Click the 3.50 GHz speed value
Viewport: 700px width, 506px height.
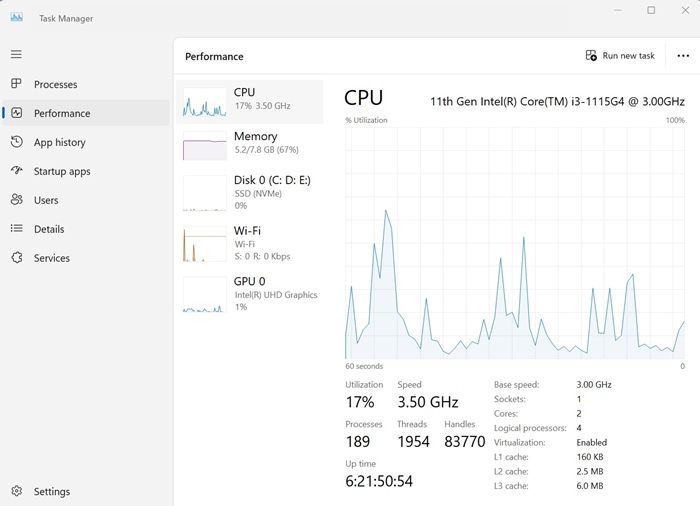[x=428, y=402]
